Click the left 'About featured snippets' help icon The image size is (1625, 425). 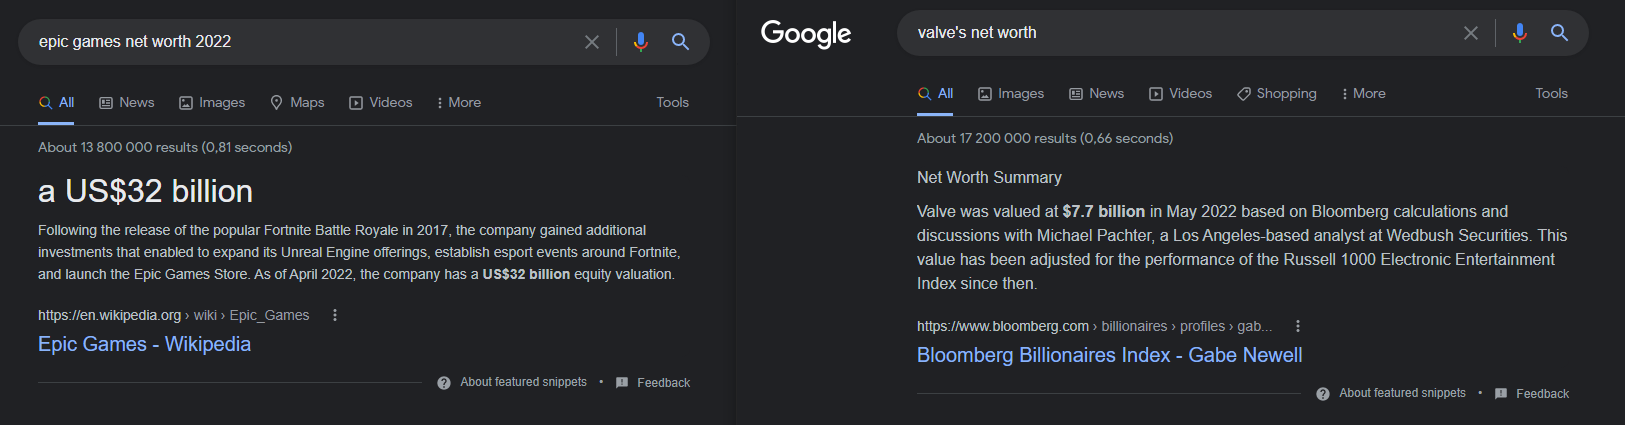(x=444, y=383)
